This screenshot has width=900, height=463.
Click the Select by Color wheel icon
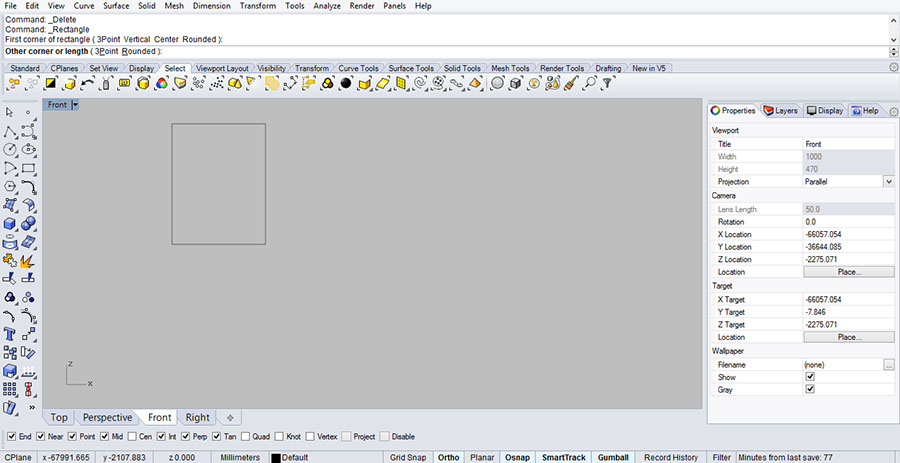pos(161,83)
